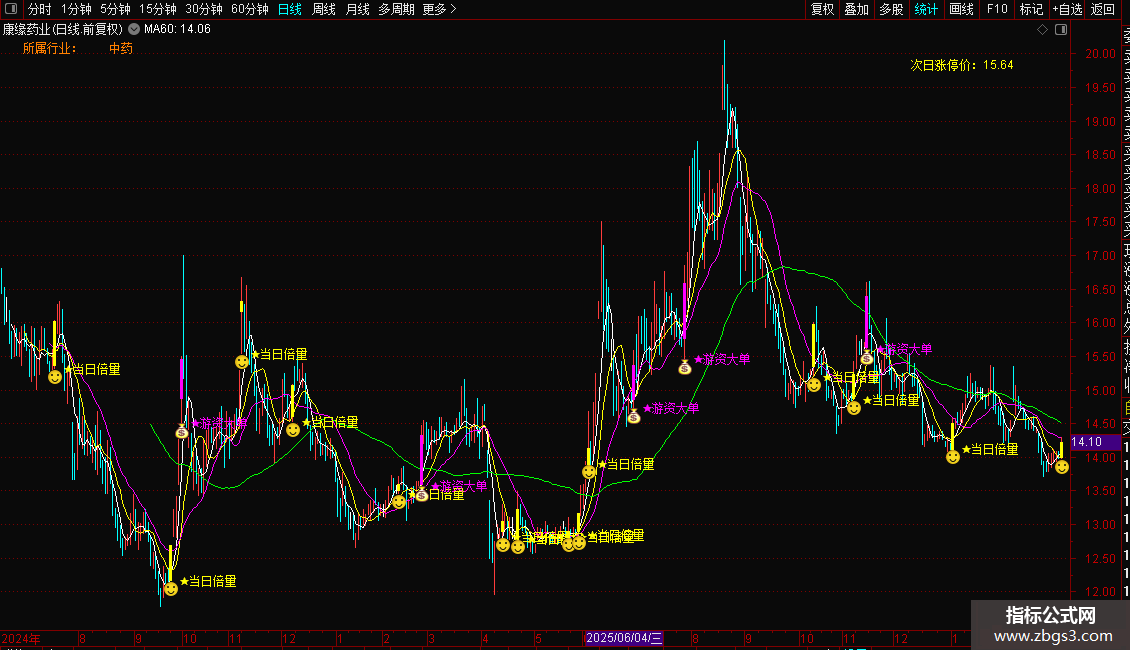Click the 中药 industry label
The width and height of the screenshot is (1130, 650).
(121, 48)
